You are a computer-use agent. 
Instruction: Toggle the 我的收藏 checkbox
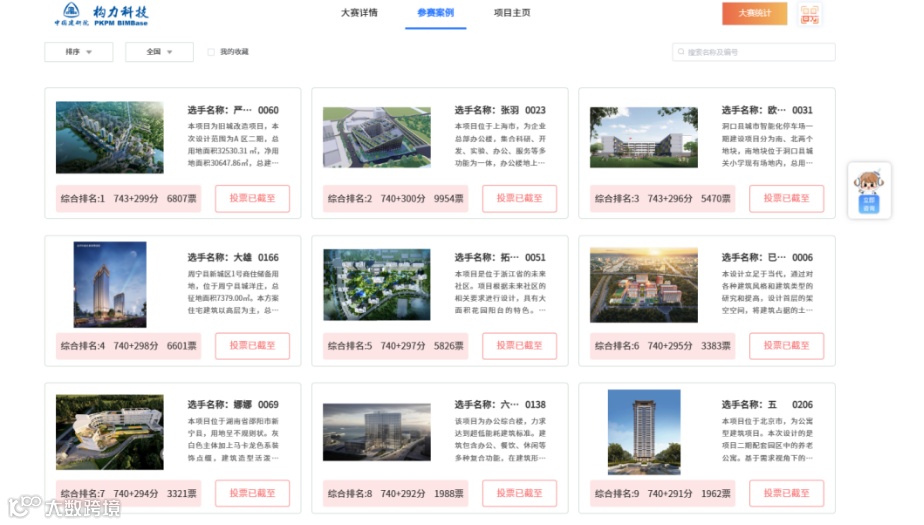click(211, 52)
